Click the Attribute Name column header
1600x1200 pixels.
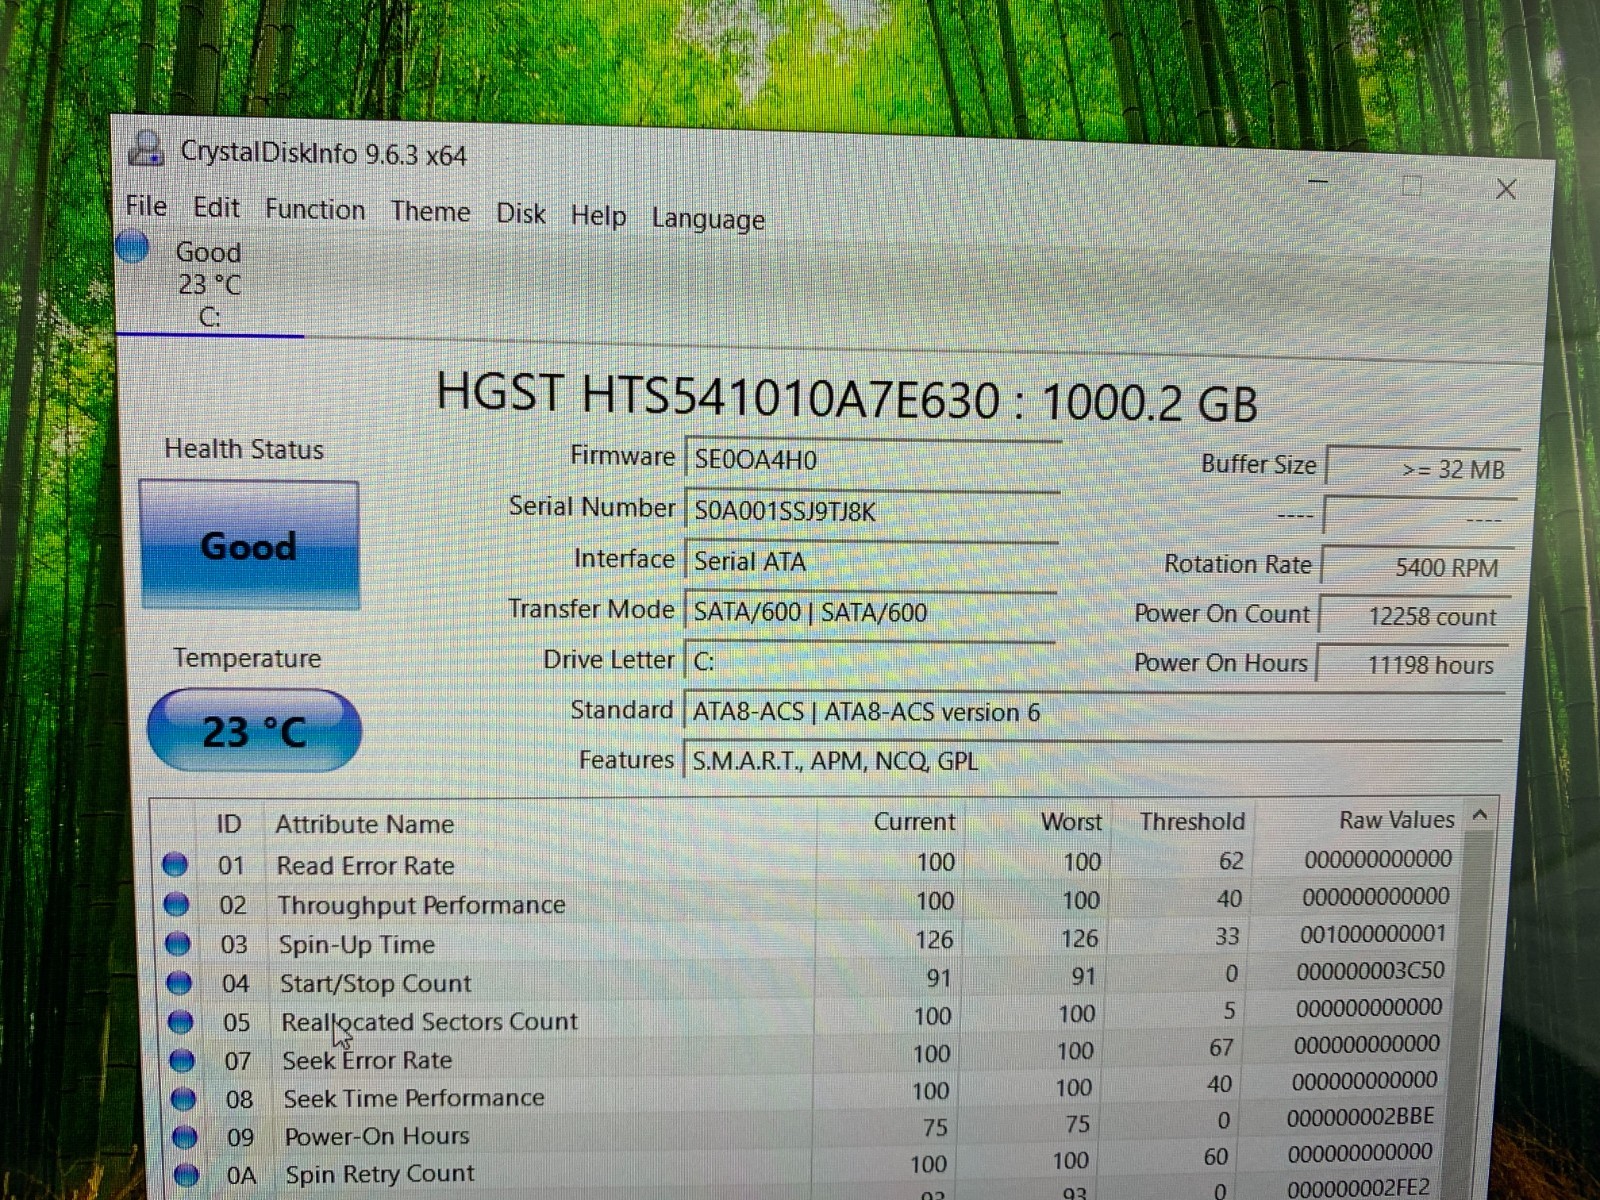point(364,824)
